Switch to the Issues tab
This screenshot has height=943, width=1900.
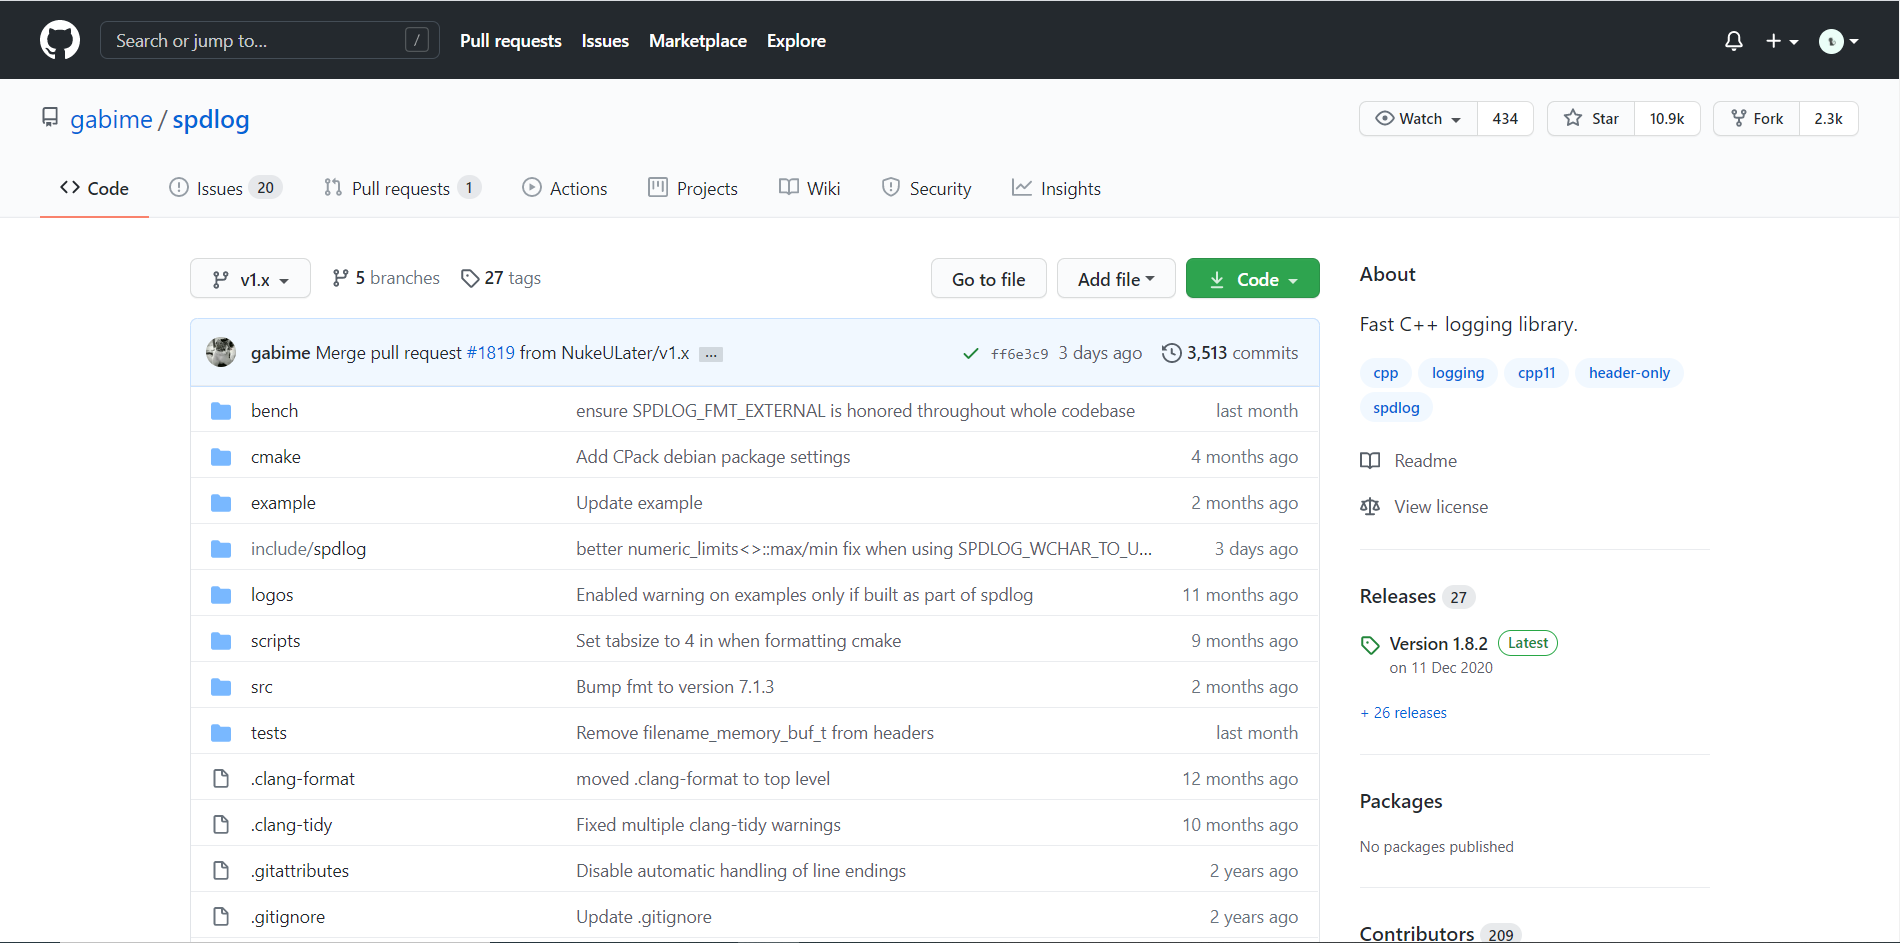[225, 188]
